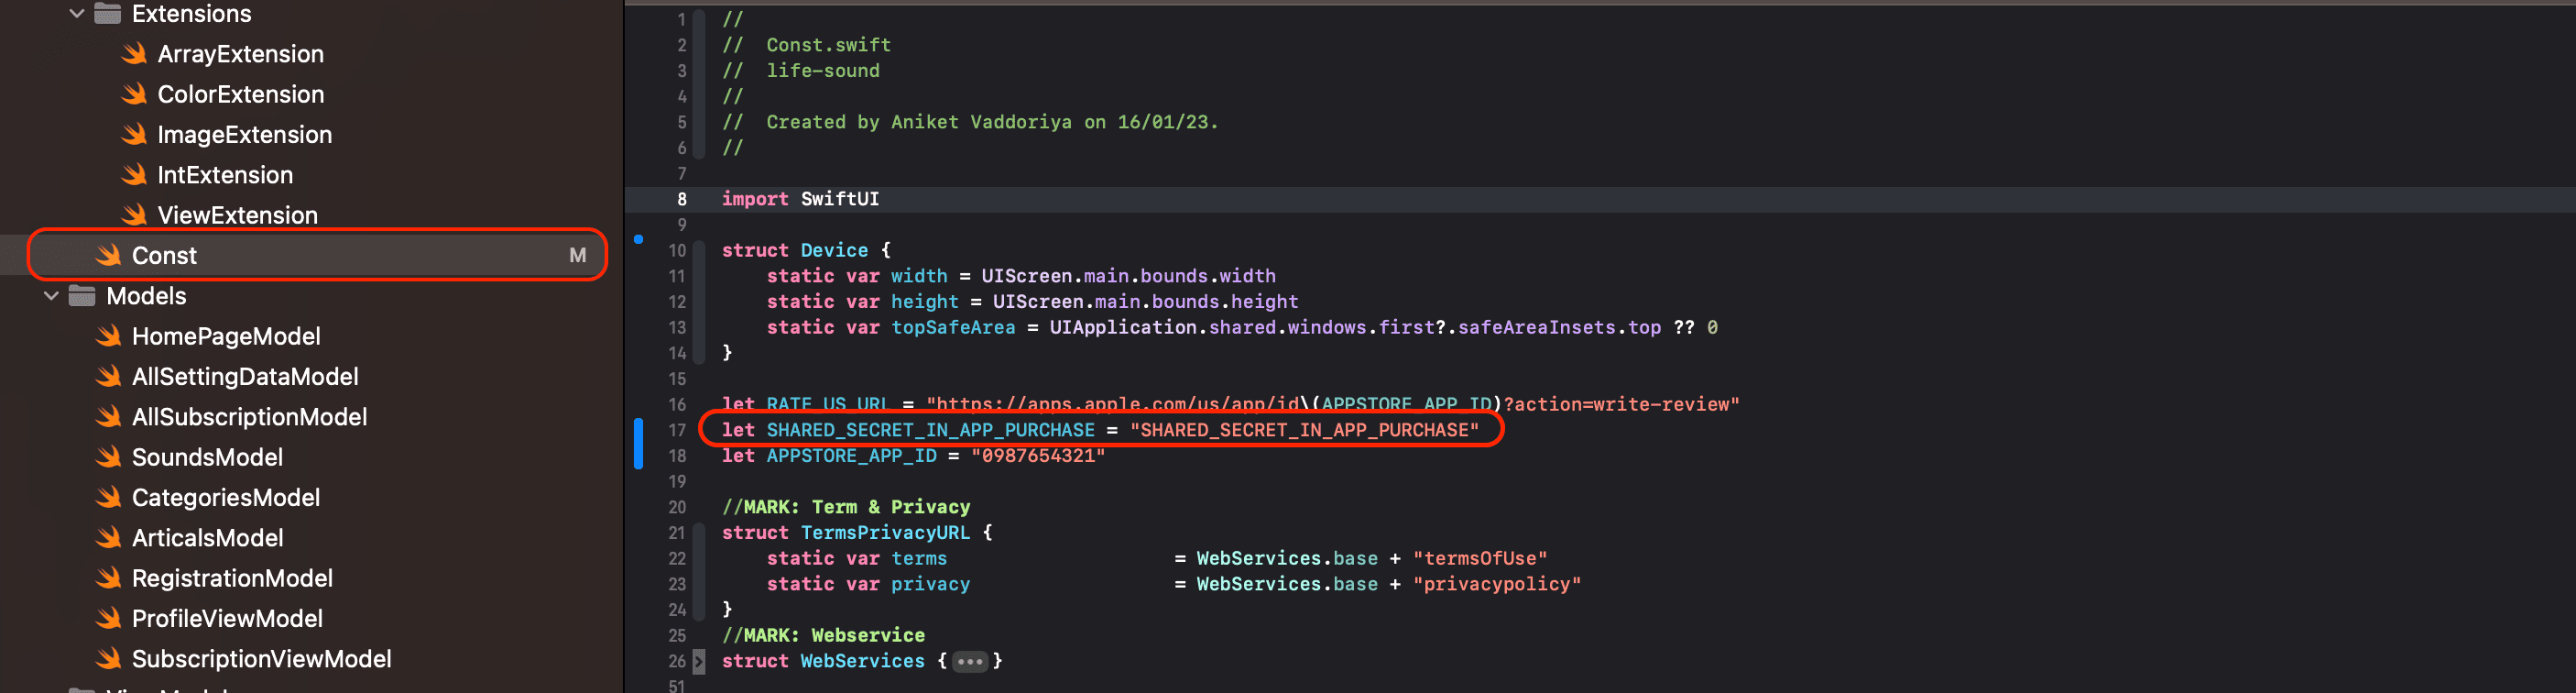Click the Models folder icon
2576x693 pixels.
coord(82,296)
